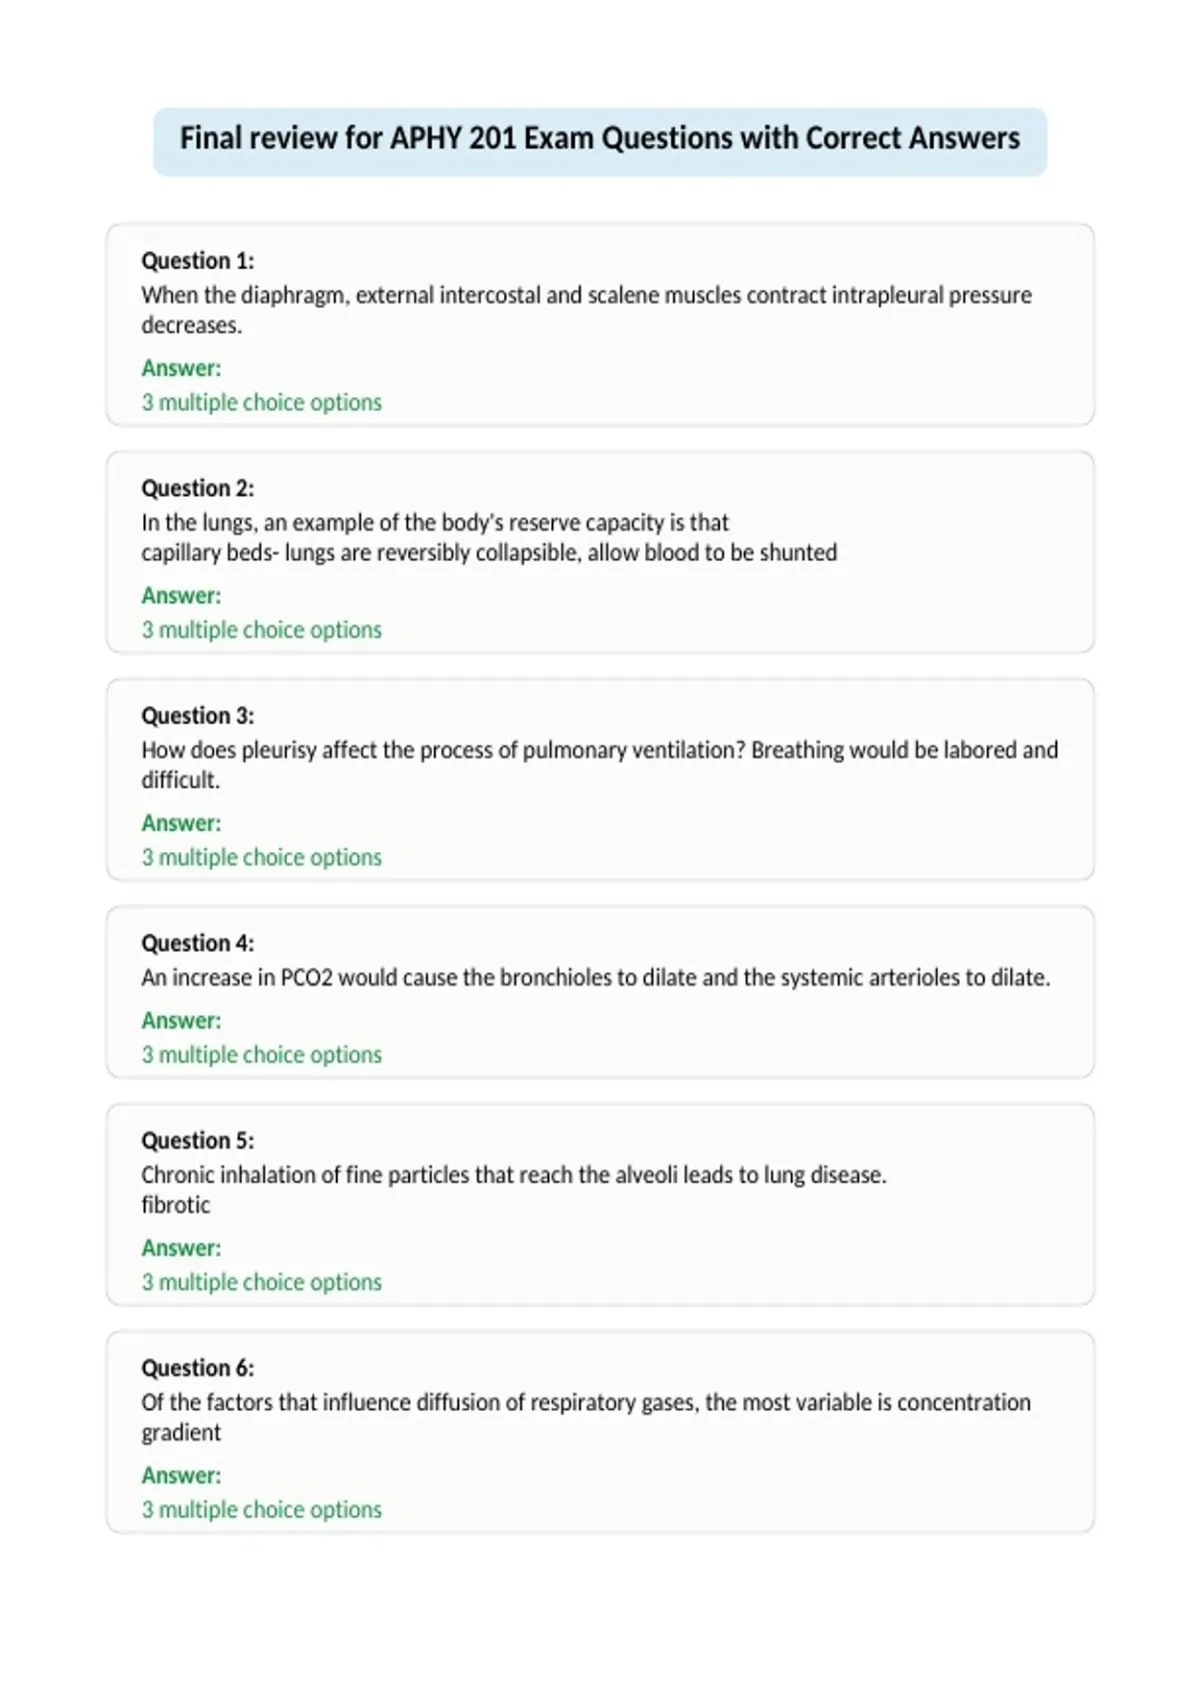This screenshot has width=1200, height=1700.
Task: Click Answer label under Question 4
Action: point(181,1021)
